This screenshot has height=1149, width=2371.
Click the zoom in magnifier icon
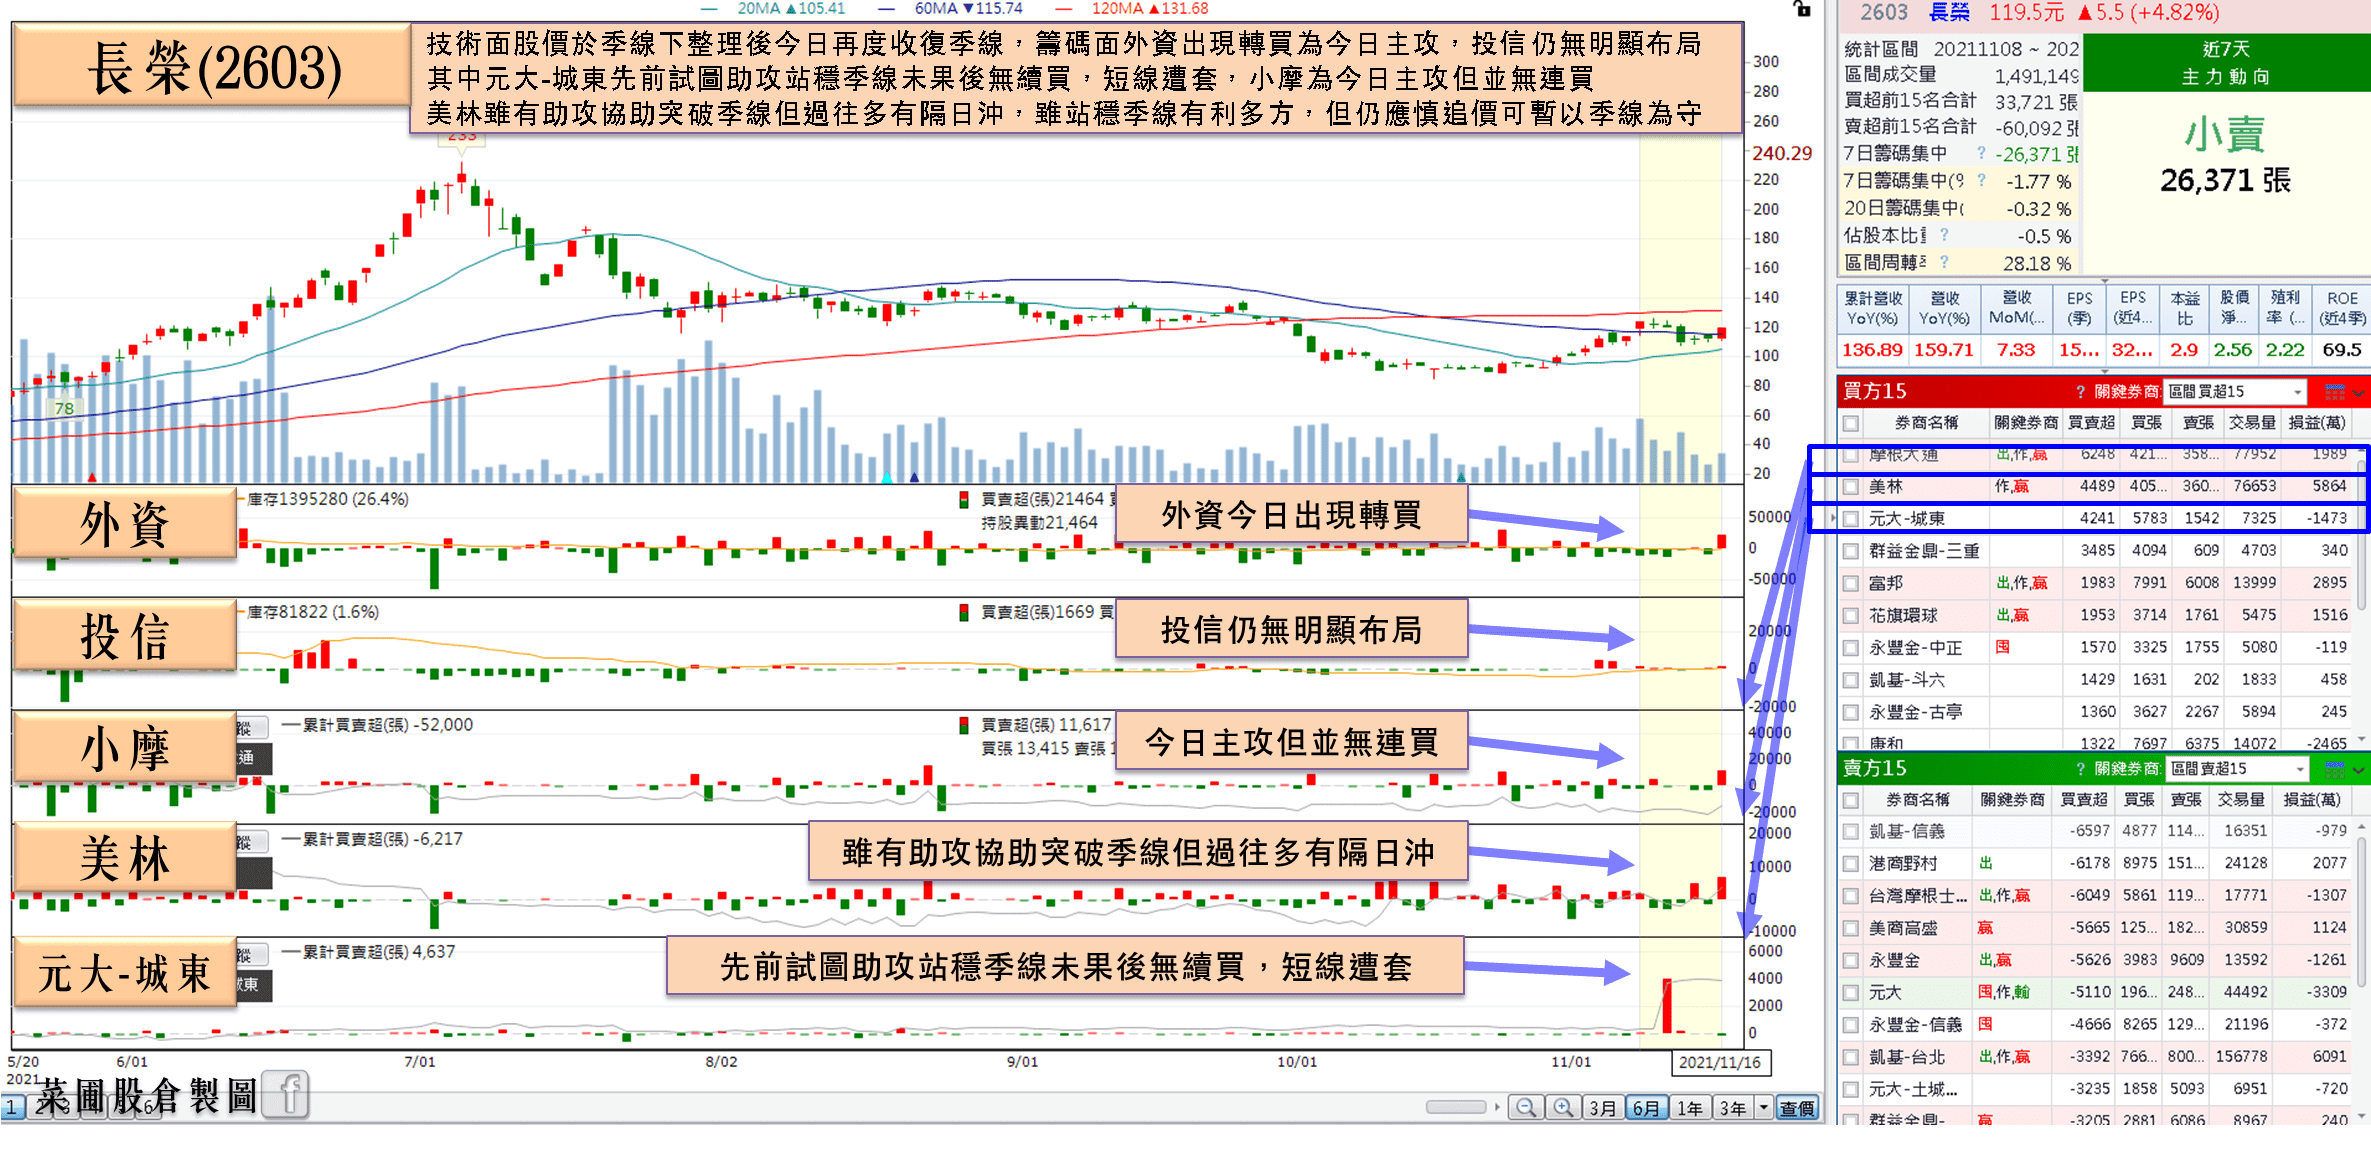[x=1563, y=1108]
